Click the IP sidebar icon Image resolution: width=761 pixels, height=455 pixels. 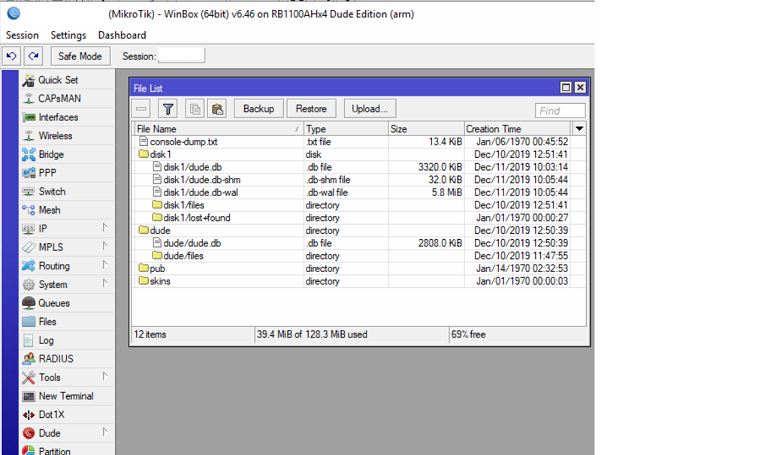(x=29, y=228)
